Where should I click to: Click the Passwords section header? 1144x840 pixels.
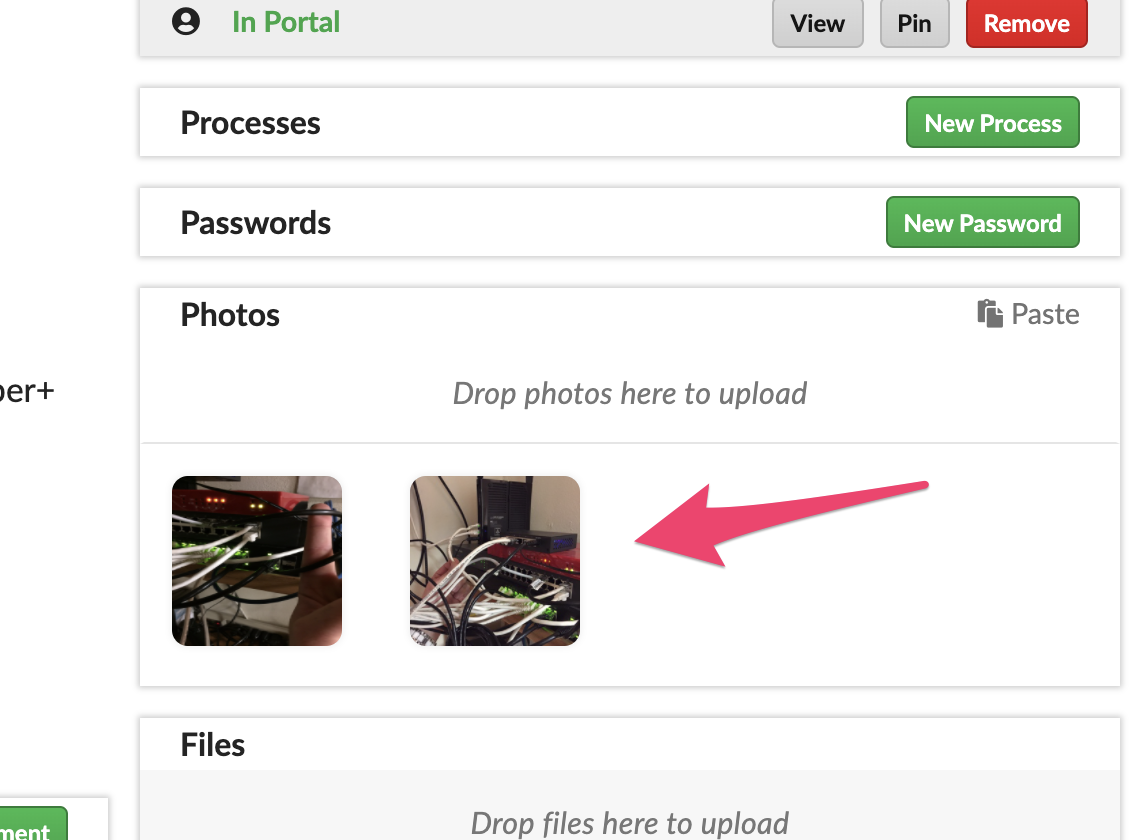tap(255, 222)
